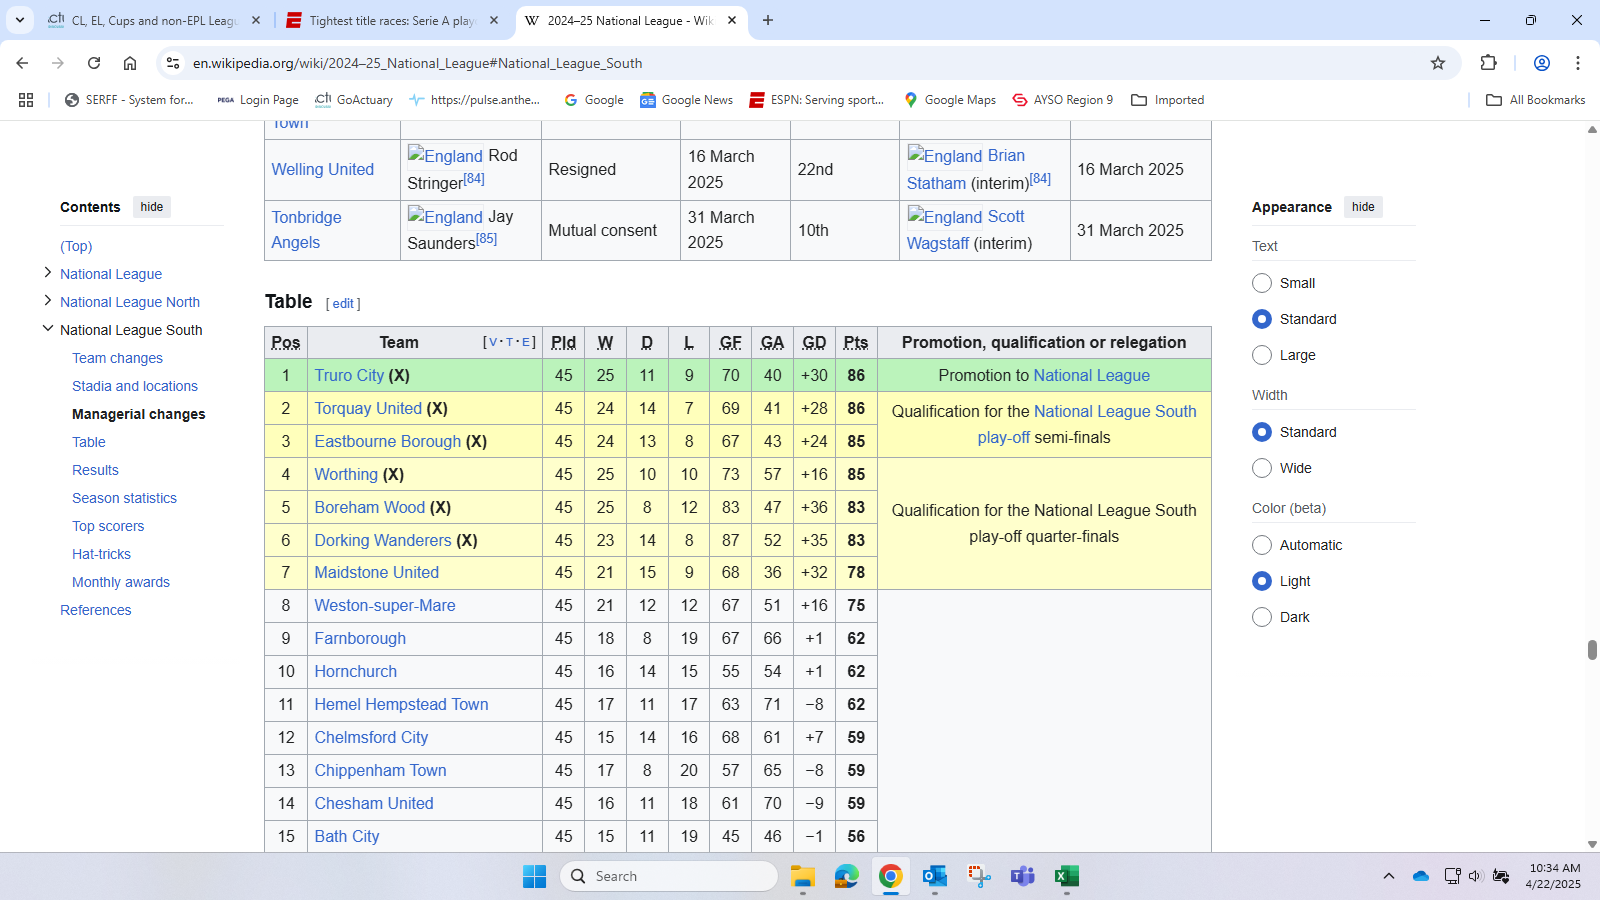Click the URL in the address bar
Image resolution: width=1600 pixels, height=900 pixels.
click(x=417, y=63)
